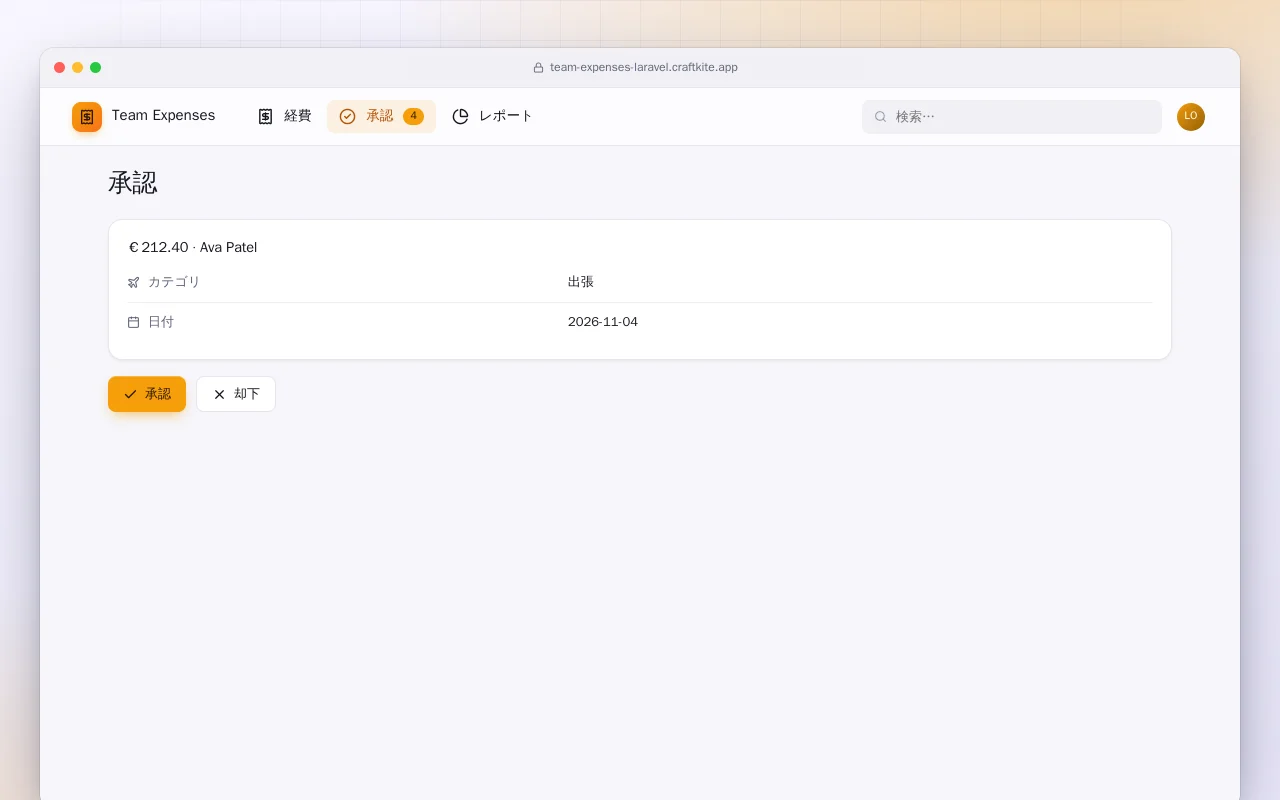Open the 承認 approvals tab in navigation
The width and height of the screenshot is (1280, 800).
tap(381, 116)
